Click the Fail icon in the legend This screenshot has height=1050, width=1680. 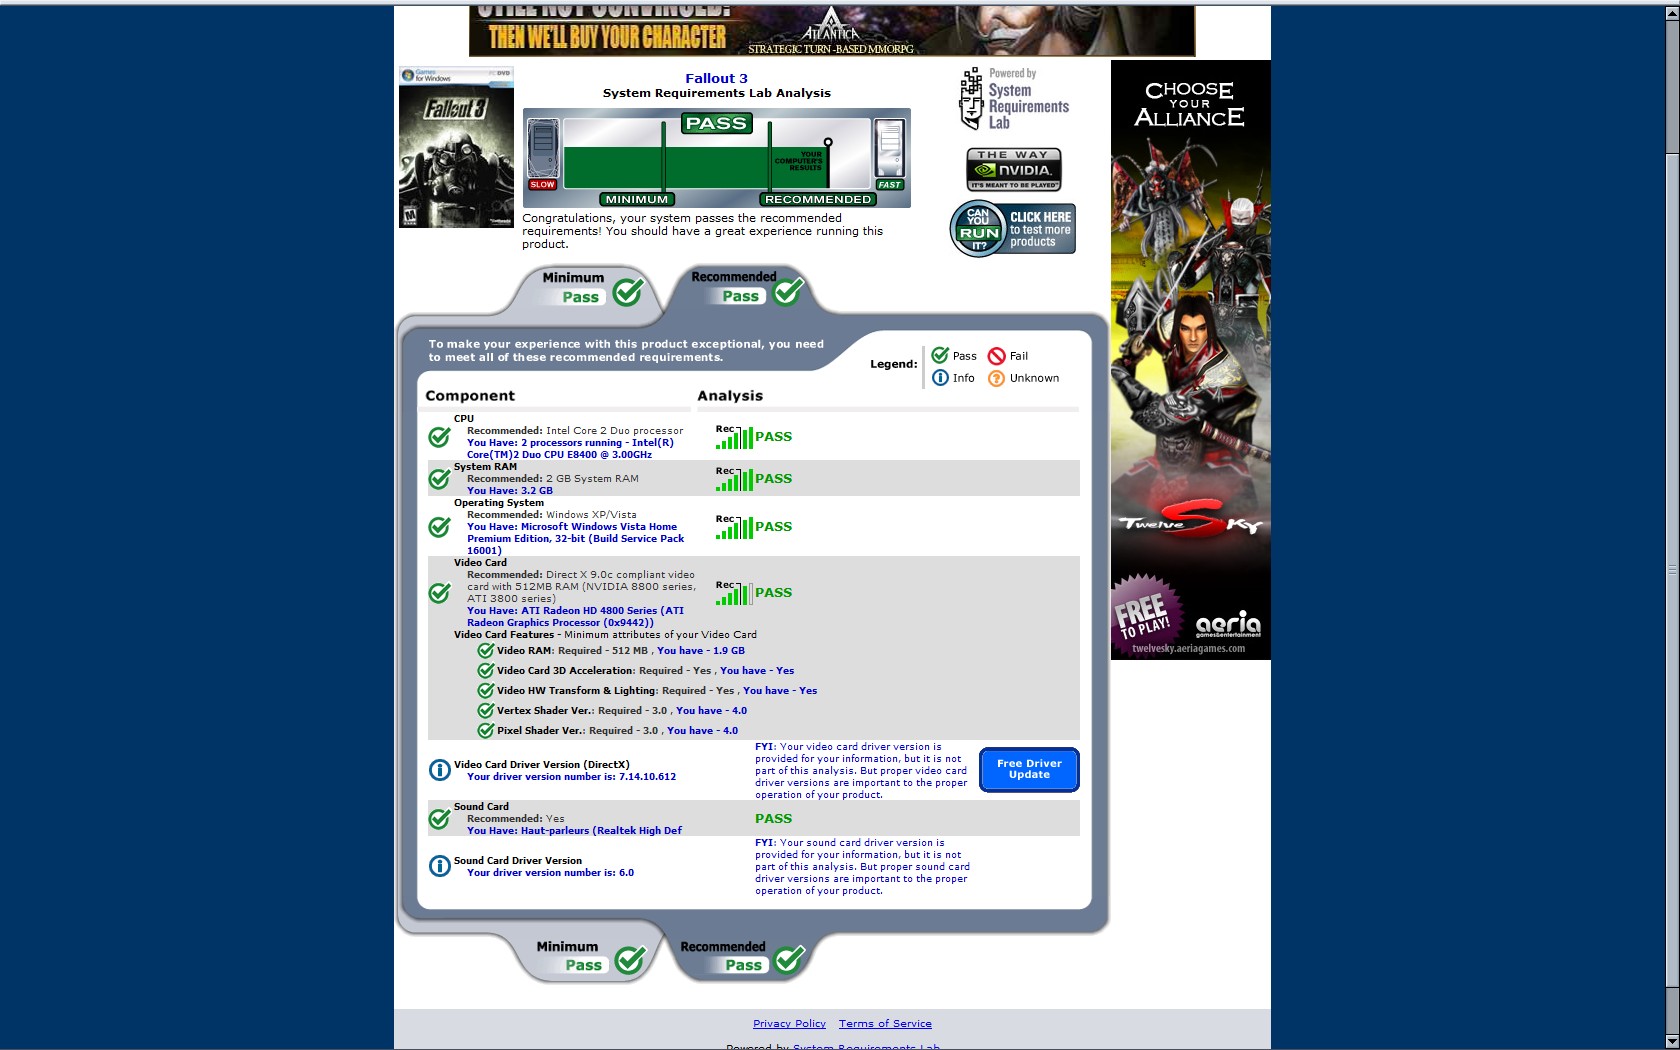tap(996, 356)
